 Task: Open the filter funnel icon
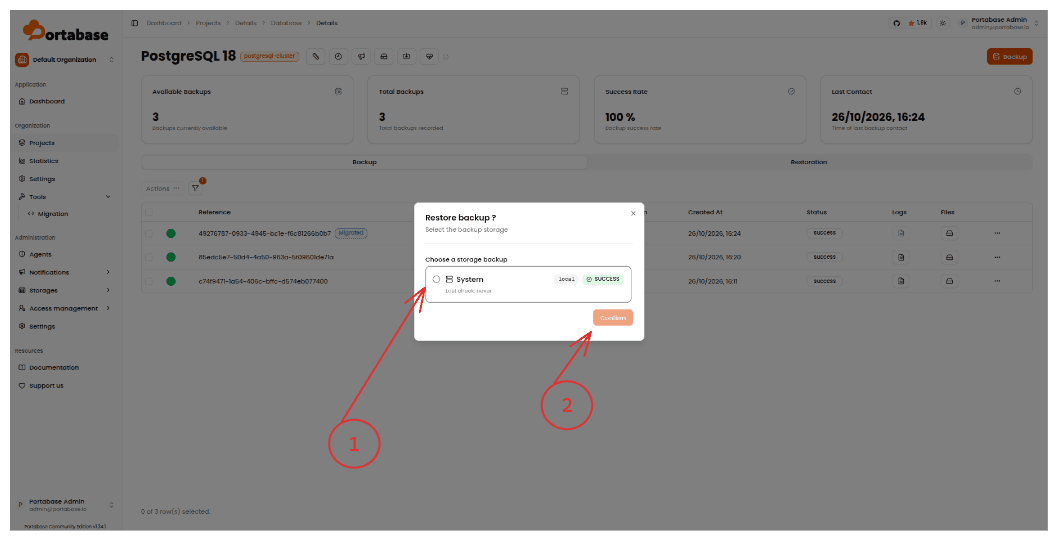click(x=195, y=188)
